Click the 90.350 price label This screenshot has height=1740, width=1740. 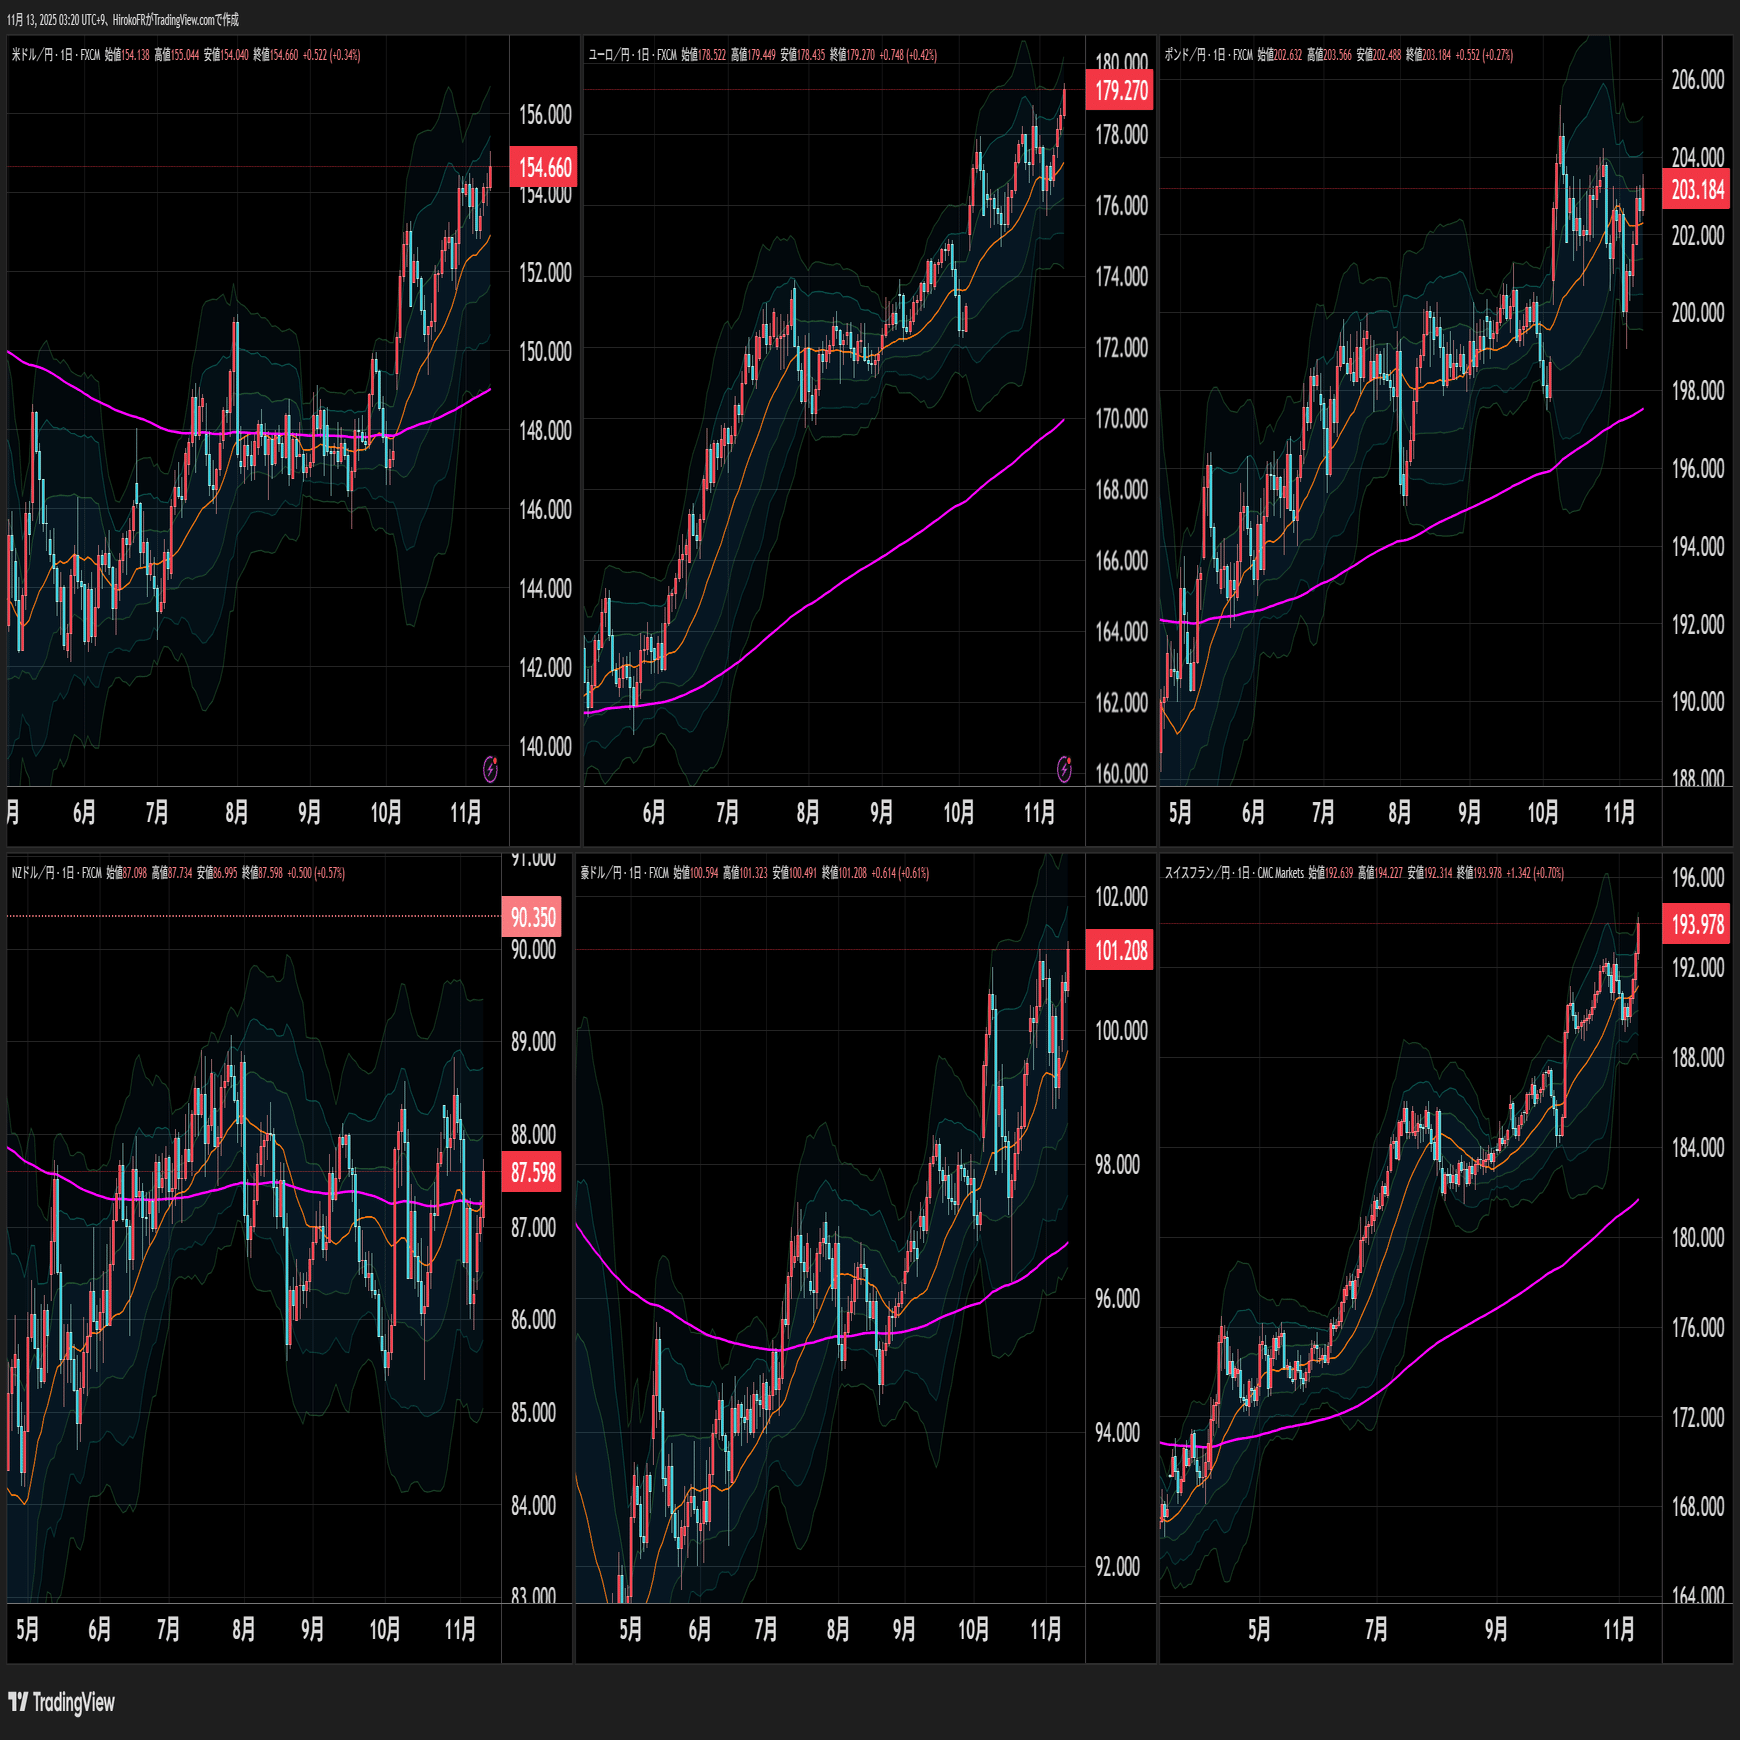(532, 917)
